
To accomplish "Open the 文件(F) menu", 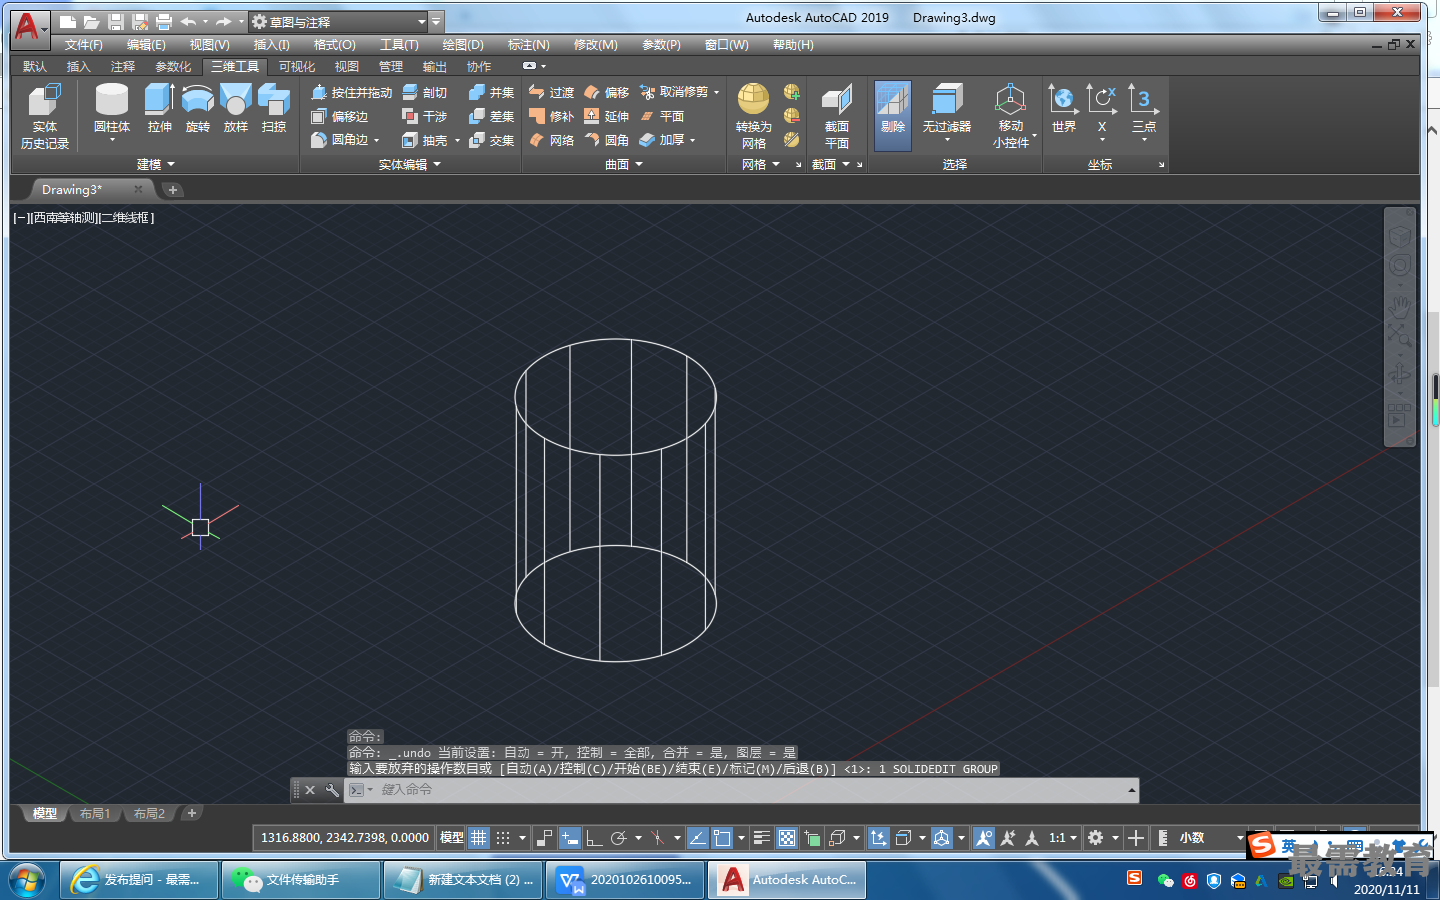I will (x=84, y=45).
